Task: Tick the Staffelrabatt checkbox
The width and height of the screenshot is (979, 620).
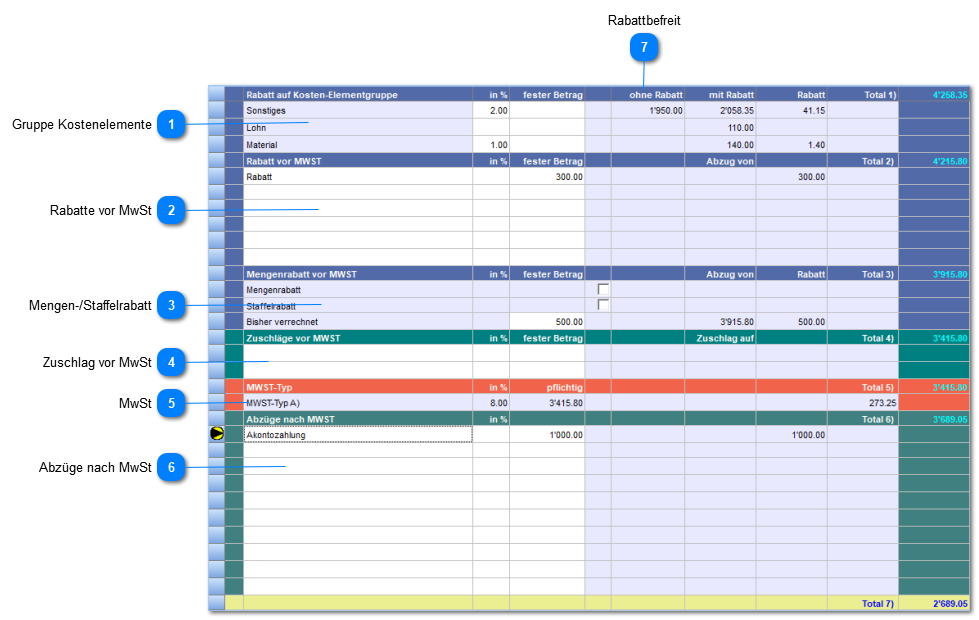Action: pyautogui.click(x=603, y=305)
